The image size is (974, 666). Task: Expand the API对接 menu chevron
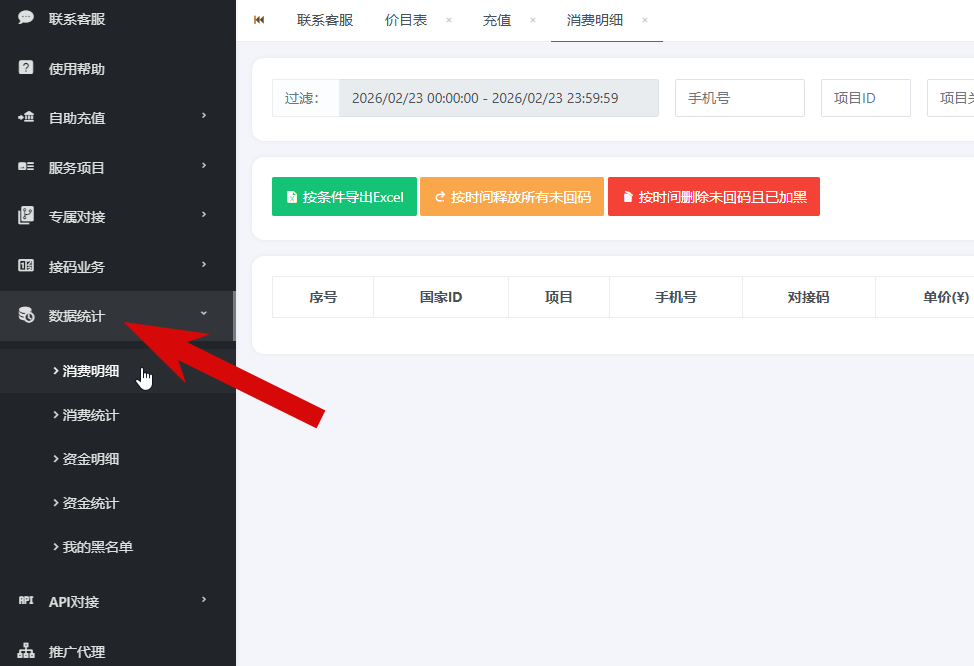pyautogui.click(x=204, y=600)
